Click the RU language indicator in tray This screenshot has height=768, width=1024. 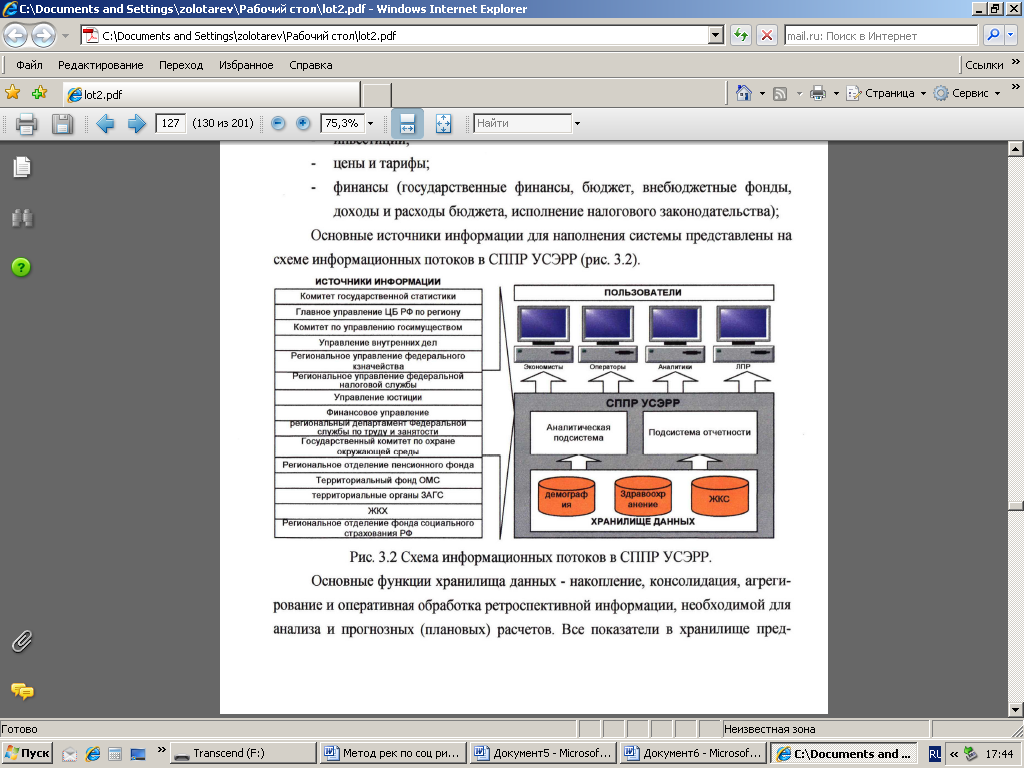(935, 754)
